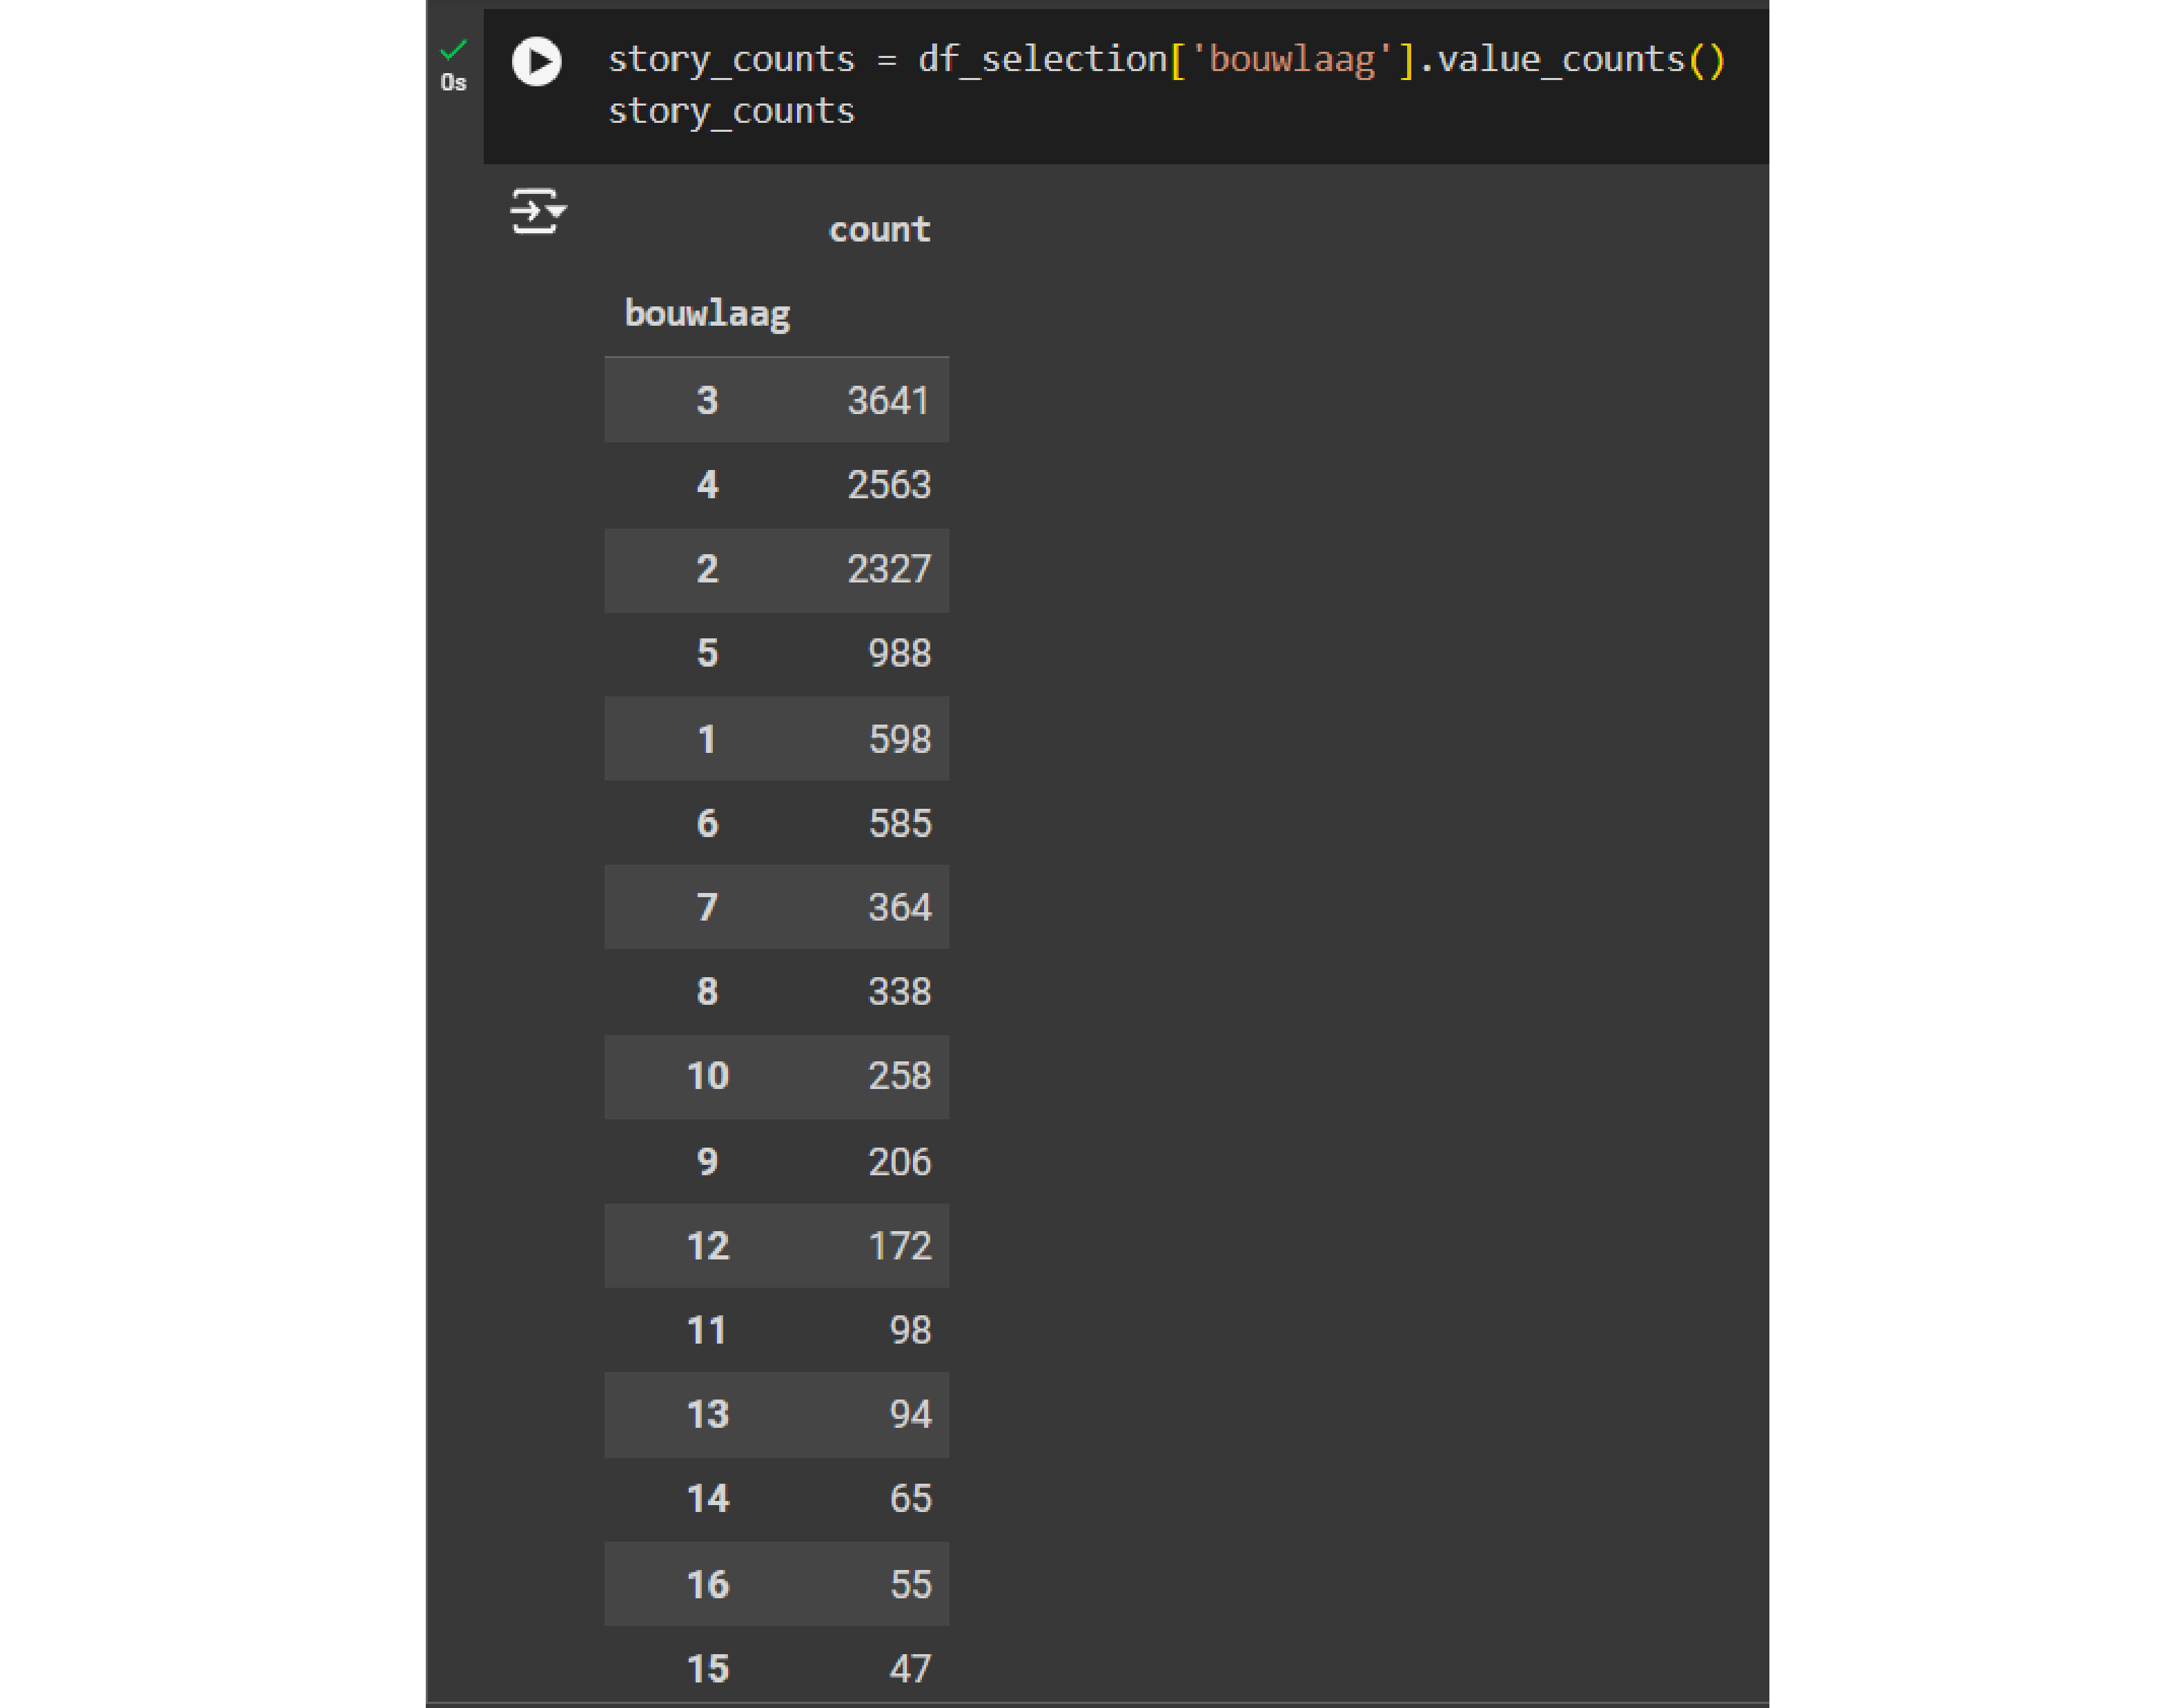Click the 988 count value
2180x1708 pixels.
coord(899,653)
